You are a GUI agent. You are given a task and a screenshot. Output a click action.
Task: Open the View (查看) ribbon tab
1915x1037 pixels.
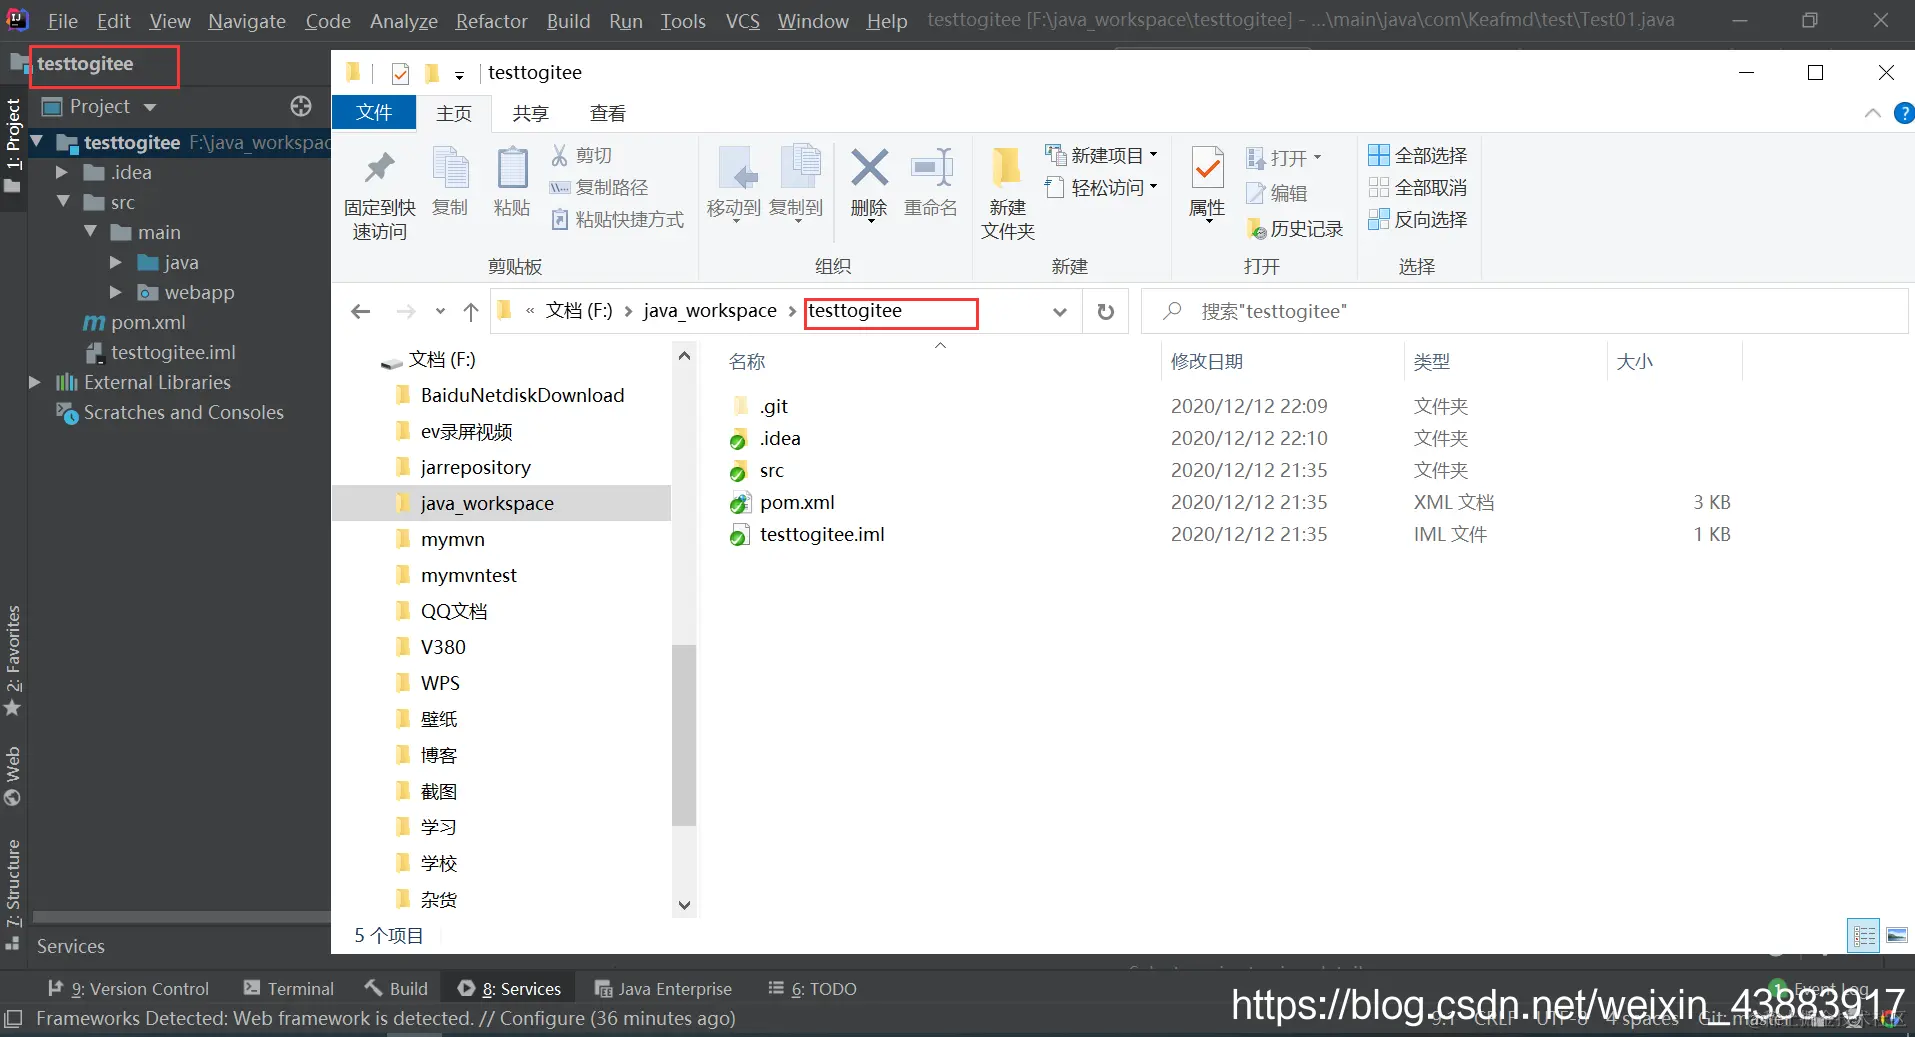[x=608, y=113]
